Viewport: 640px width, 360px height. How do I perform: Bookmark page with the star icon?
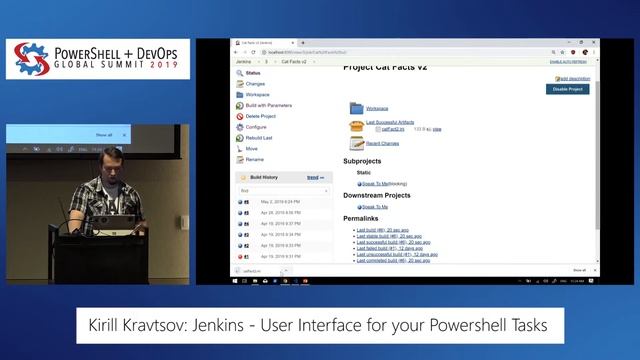pyautogui.click(x=562, y=52)
